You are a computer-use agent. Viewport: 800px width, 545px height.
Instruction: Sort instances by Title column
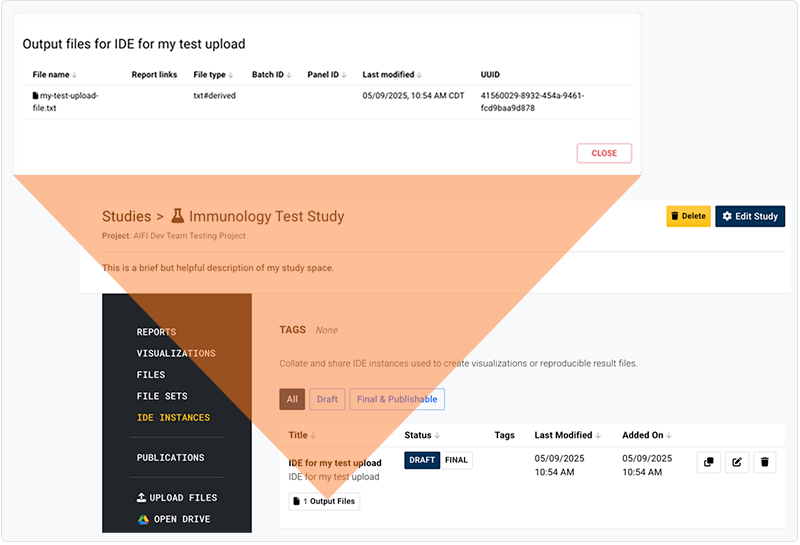pyautogui.click(x=302, y=435)
